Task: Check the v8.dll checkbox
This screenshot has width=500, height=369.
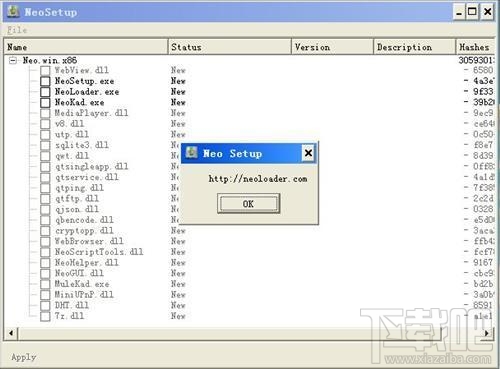Action: 45,124
